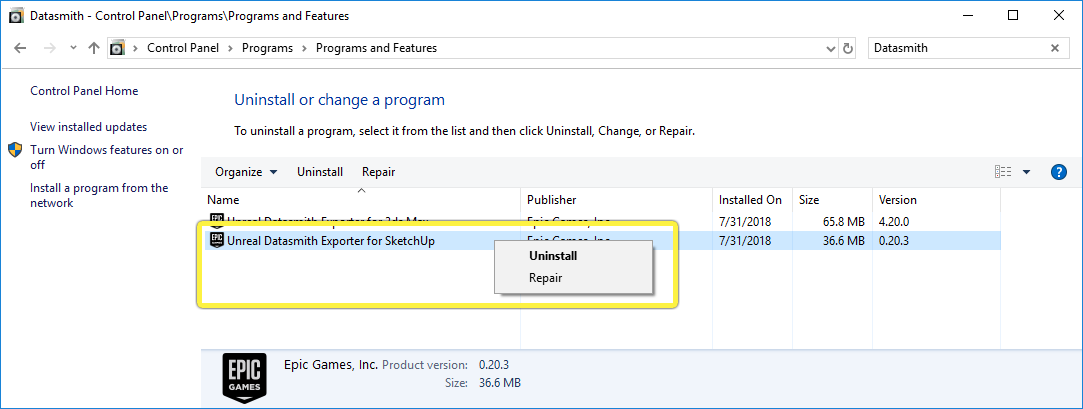Open Programs breadcrumb
The image size is (1083, 409).
(x=267, y=48)
